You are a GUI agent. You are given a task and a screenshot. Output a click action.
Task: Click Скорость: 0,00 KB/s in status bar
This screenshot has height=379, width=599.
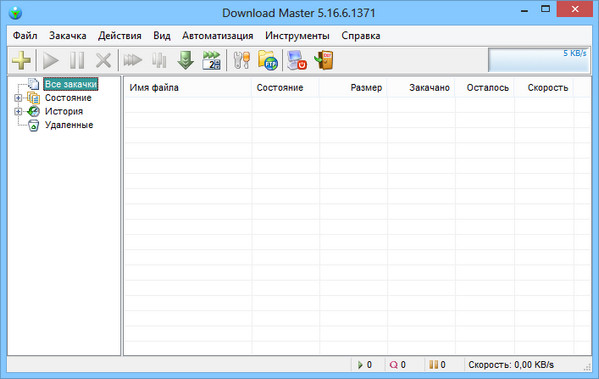(x=511, y=365)
